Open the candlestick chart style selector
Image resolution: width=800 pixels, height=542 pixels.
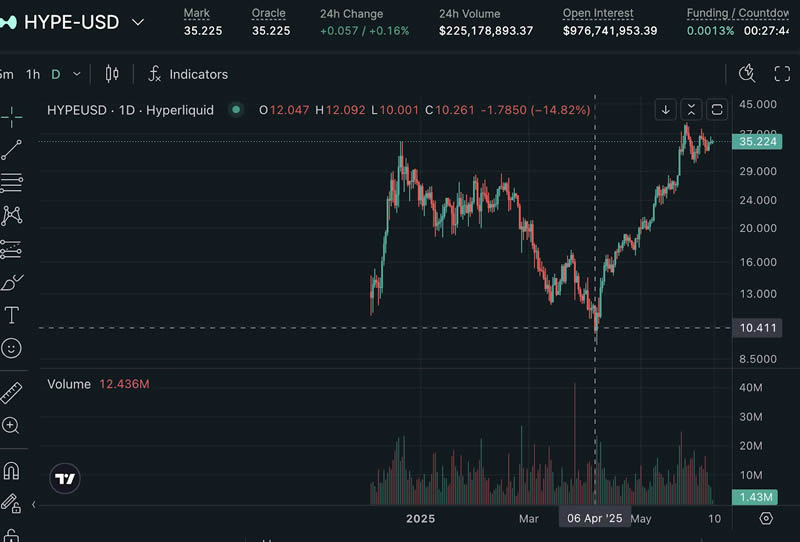point(111,74)
